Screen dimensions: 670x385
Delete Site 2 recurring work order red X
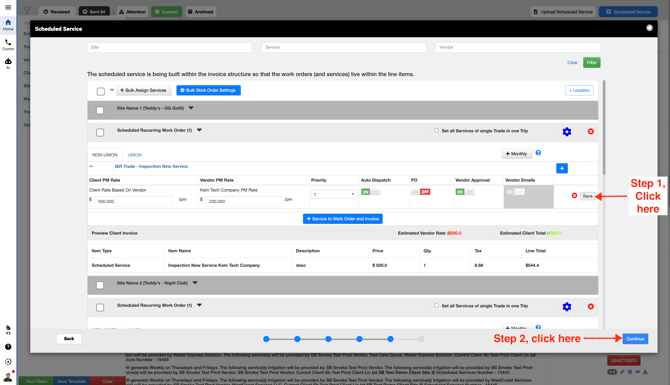pyautogui.click(x=591, y=306)
